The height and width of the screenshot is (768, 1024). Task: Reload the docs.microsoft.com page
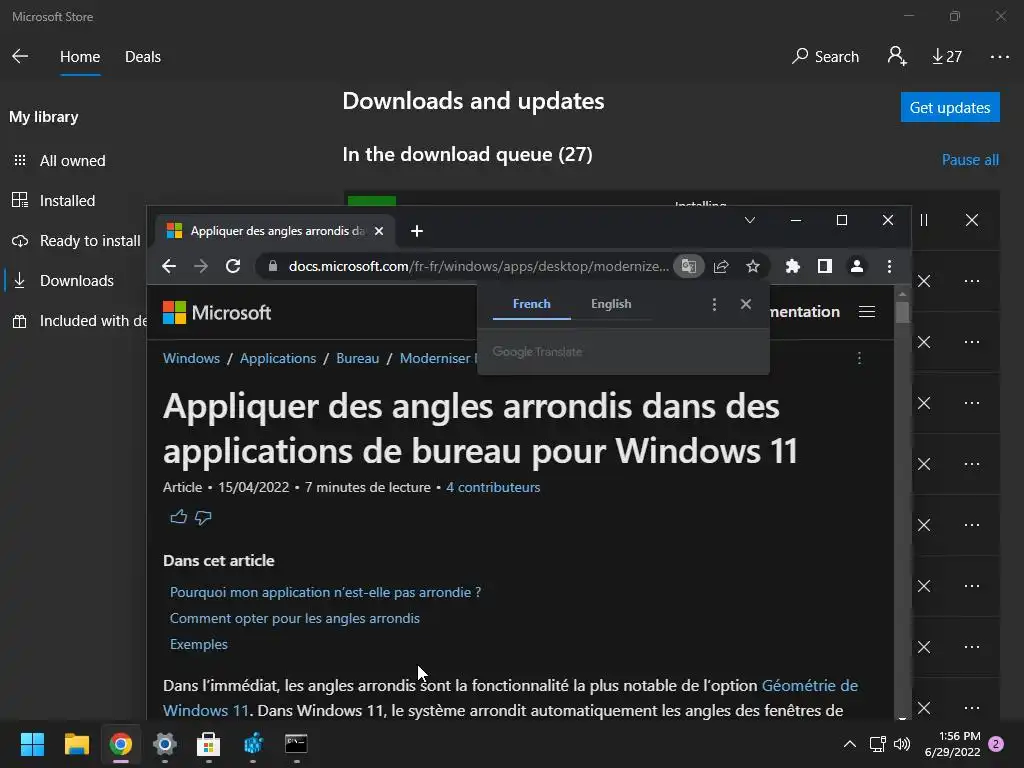233,266
